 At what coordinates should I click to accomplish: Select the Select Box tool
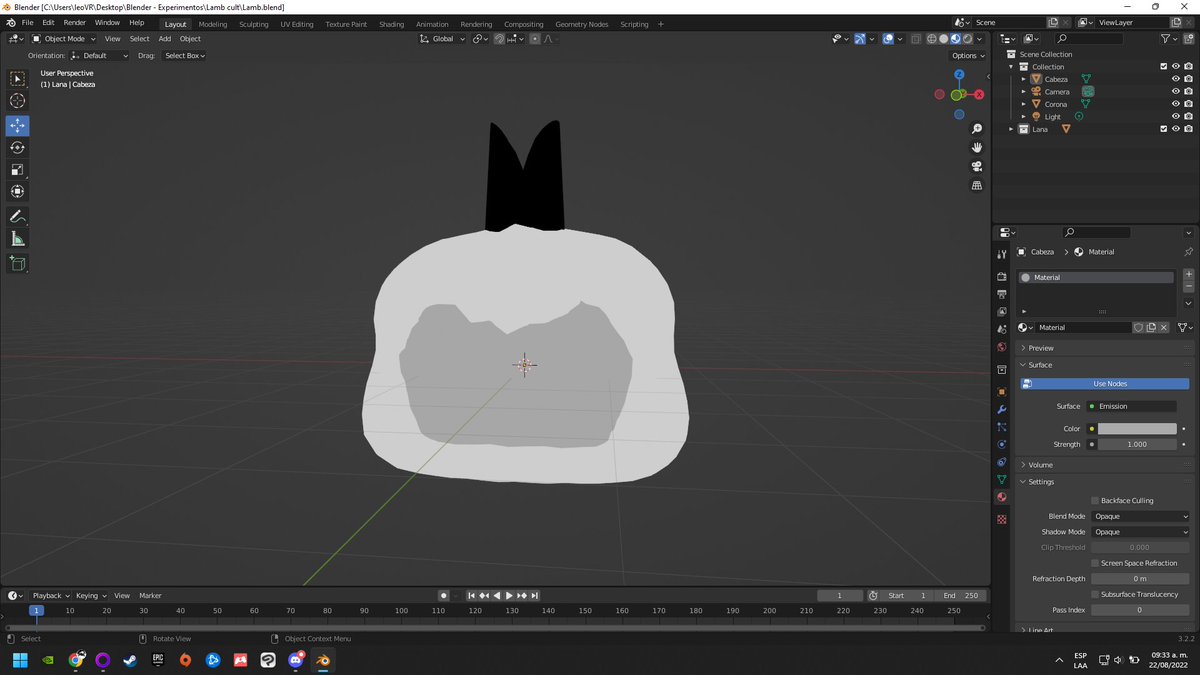(x=17, y=79)
